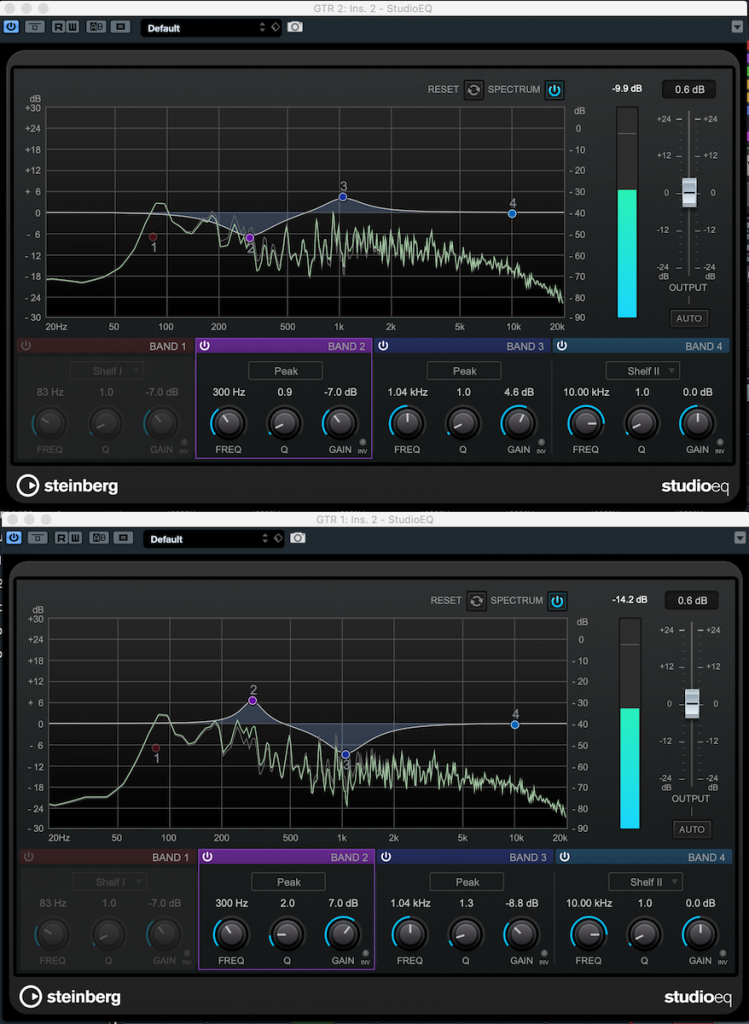Click Write automation W in GTR 2 window

point(72,27)
